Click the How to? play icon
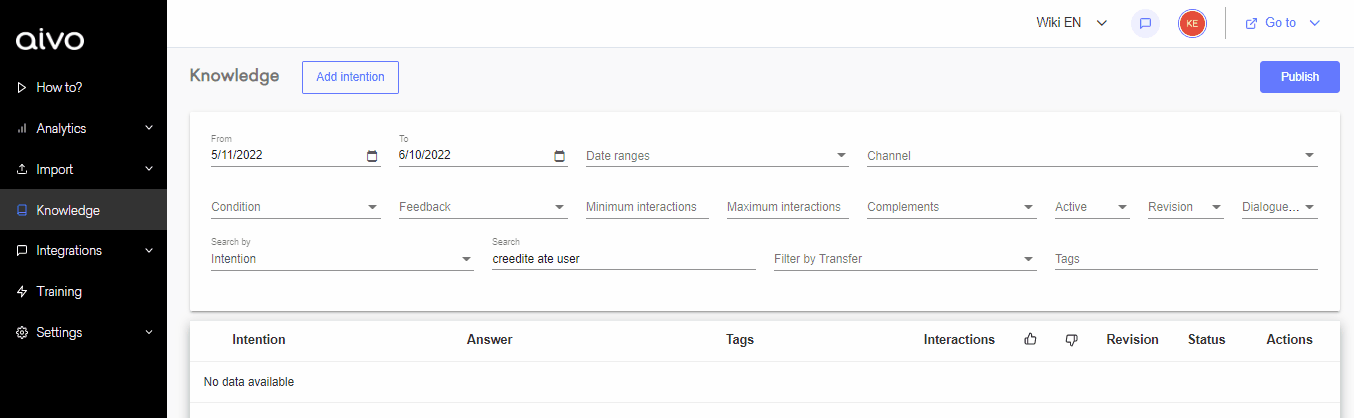This screenshot has width=1354, height=418. pos(22,88)
